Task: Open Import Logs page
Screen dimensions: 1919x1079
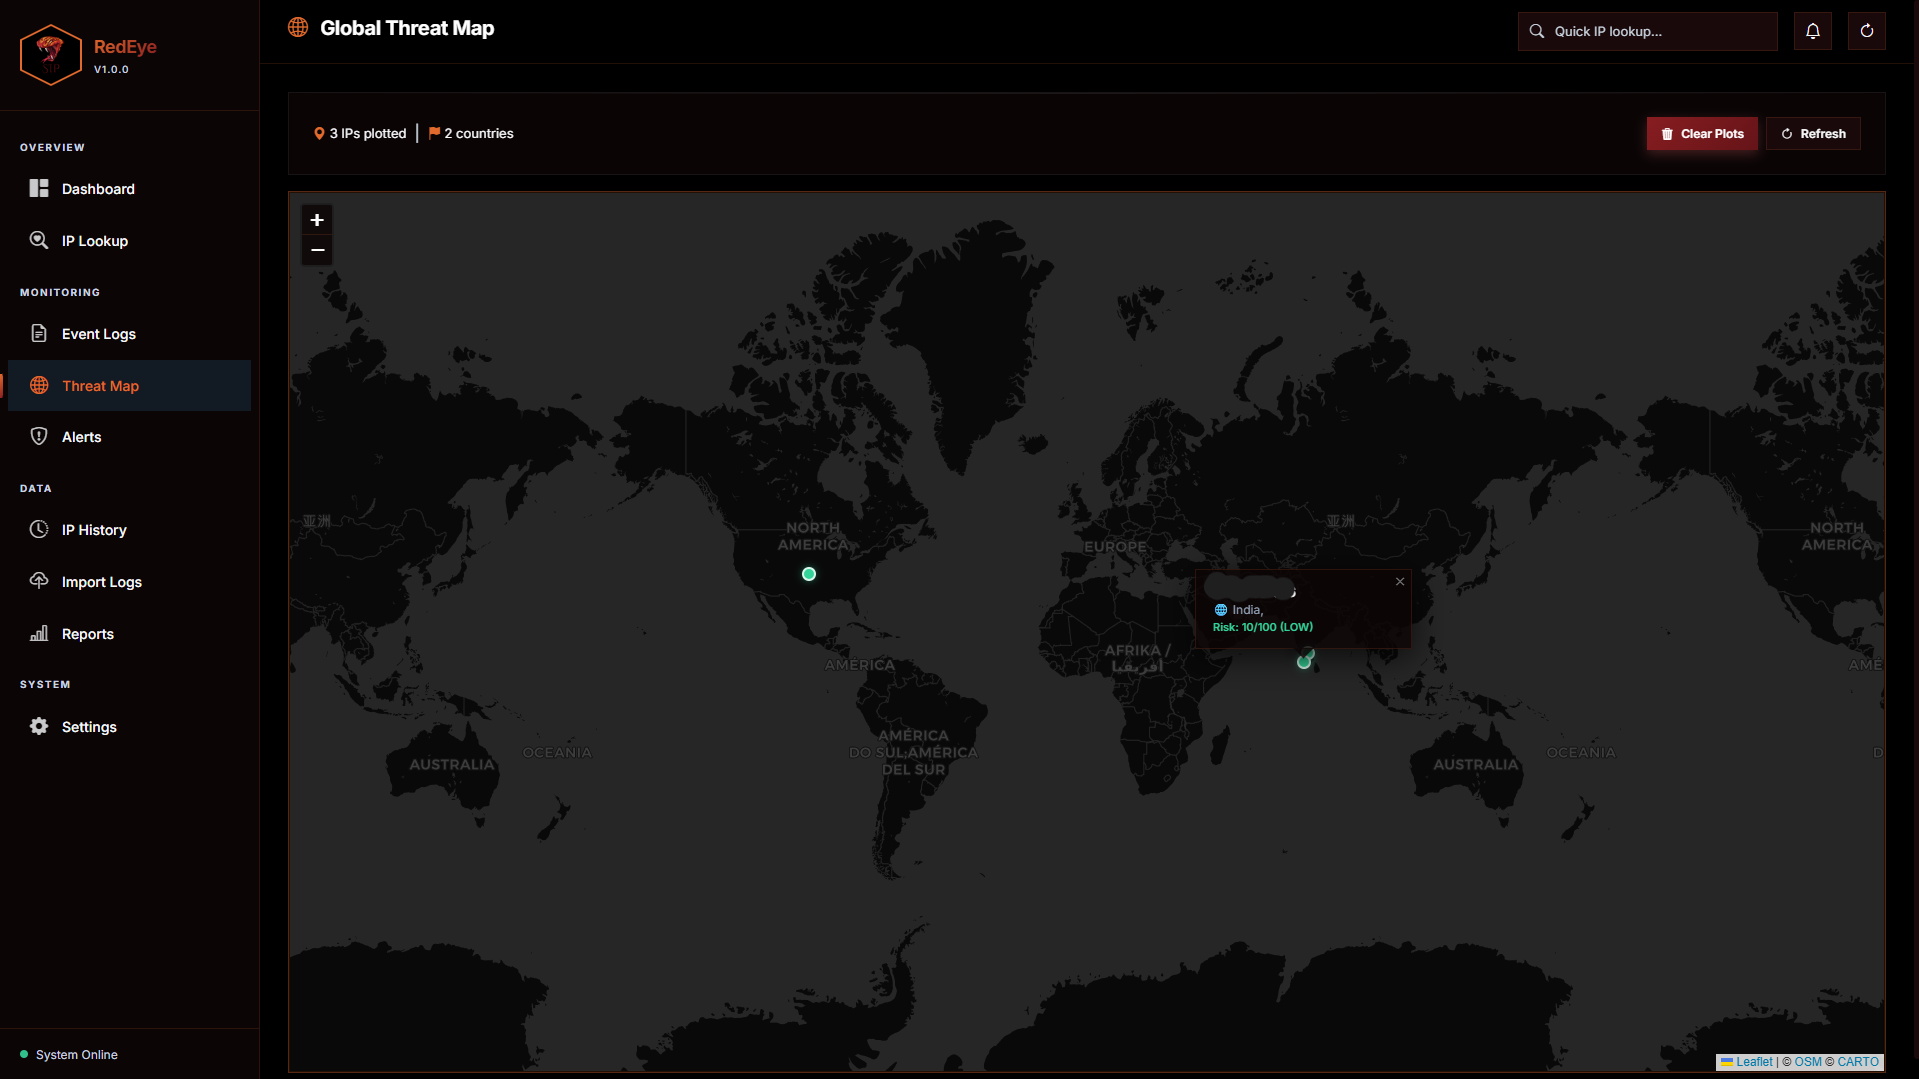Action: (x=129, y=582)
